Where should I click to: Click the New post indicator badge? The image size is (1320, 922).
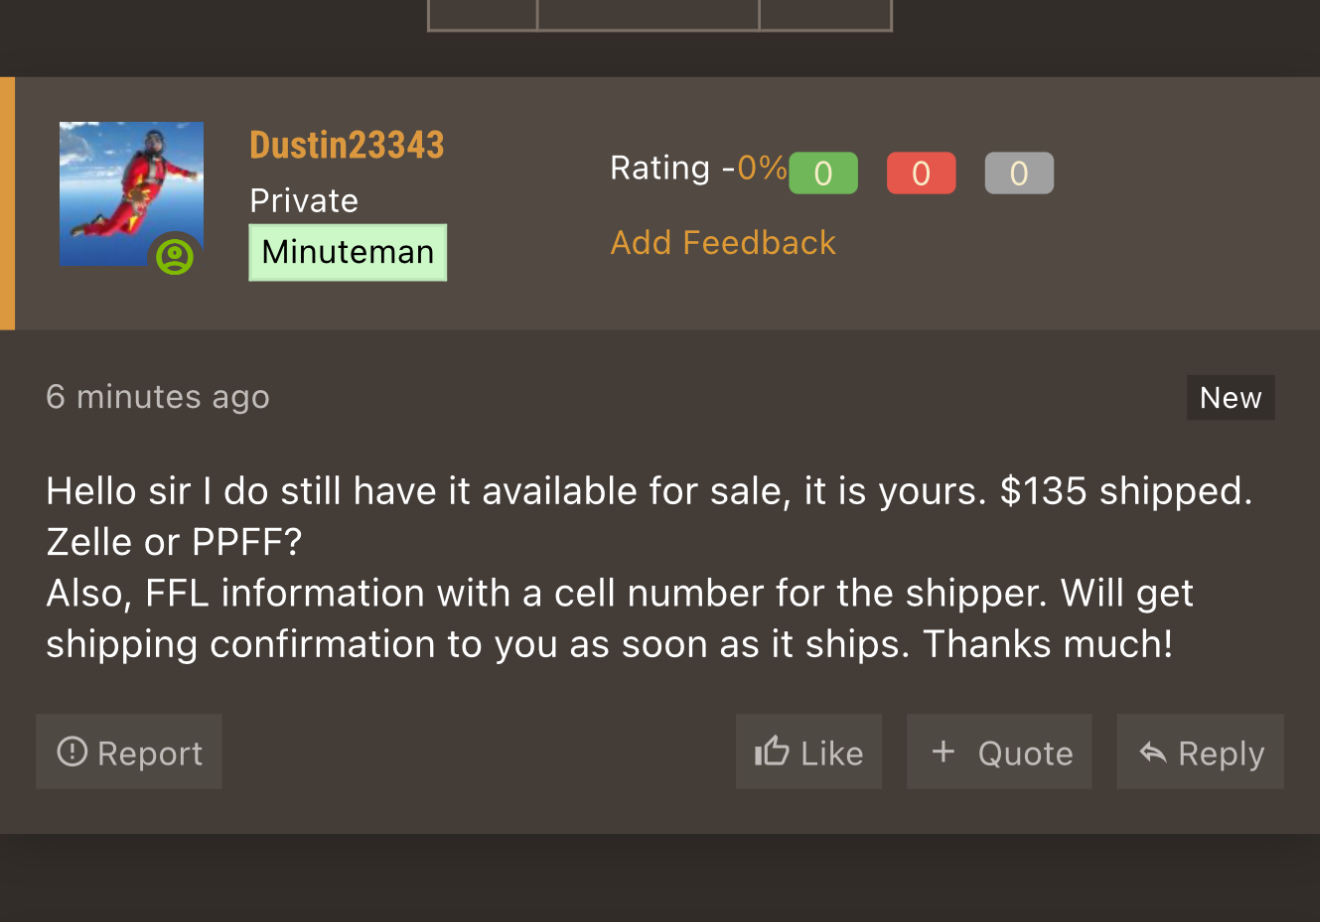click(1230, 397)
